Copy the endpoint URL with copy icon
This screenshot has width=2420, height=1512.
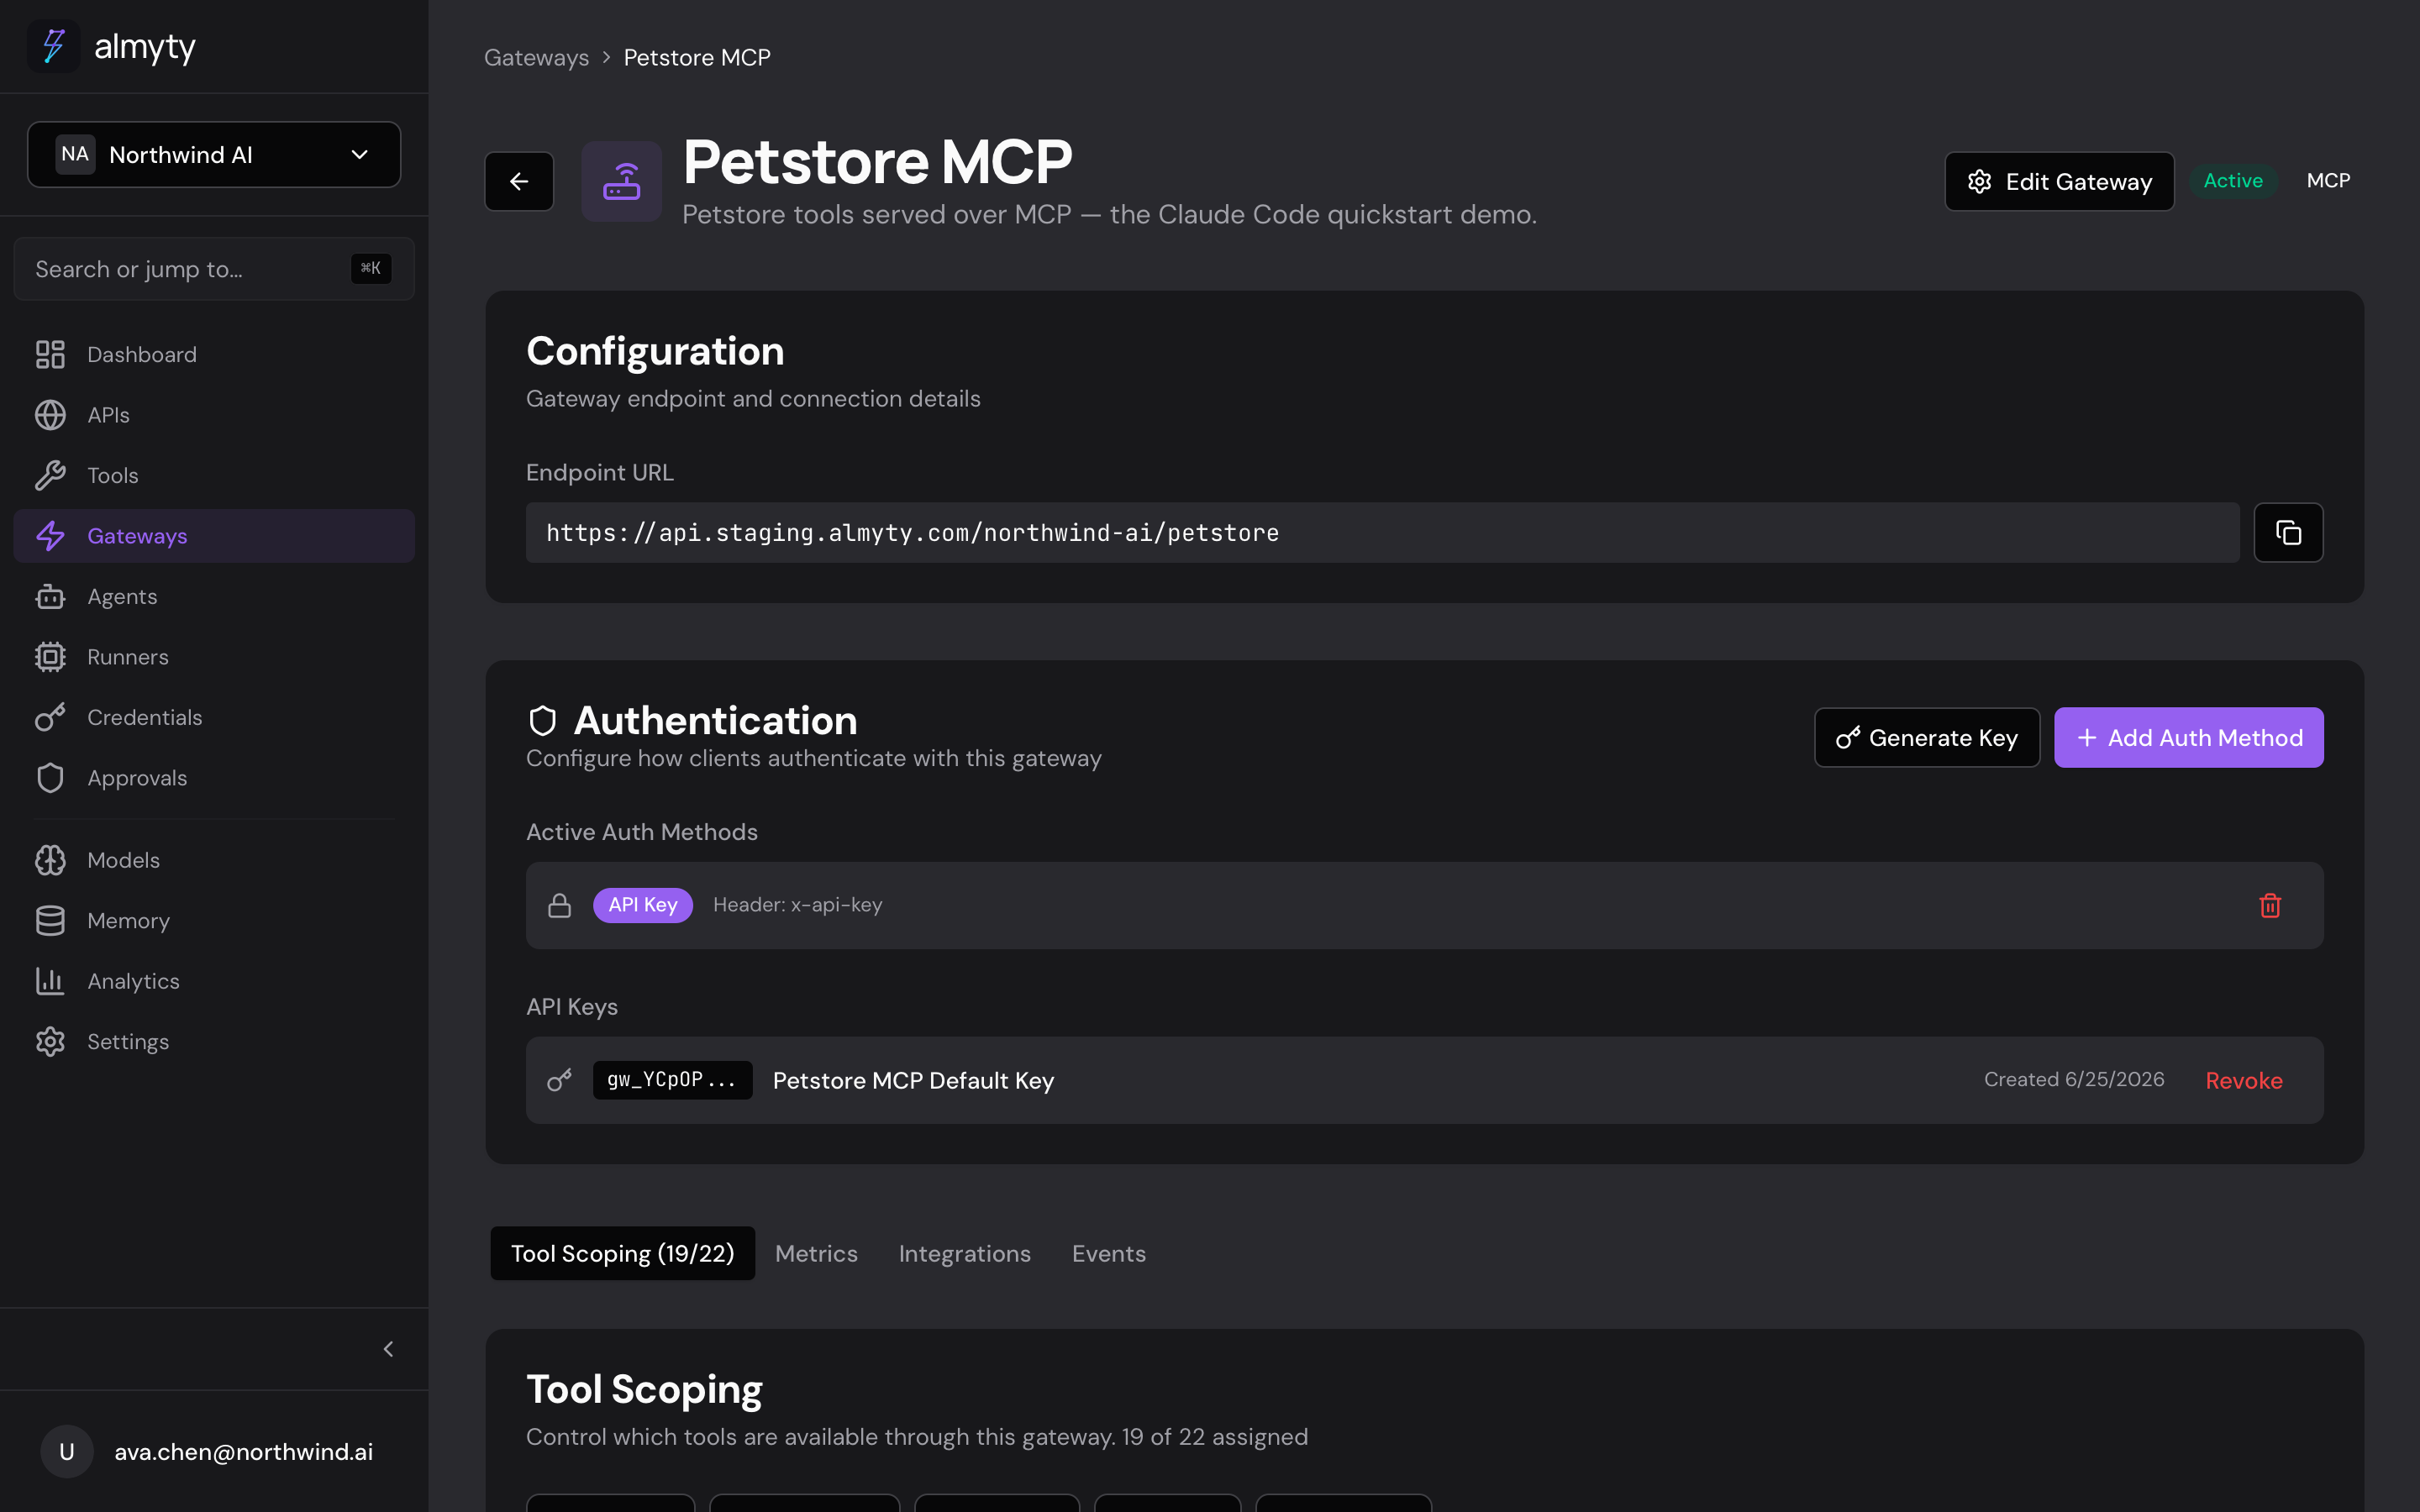pyautogui.click(x=2288, y=533)
